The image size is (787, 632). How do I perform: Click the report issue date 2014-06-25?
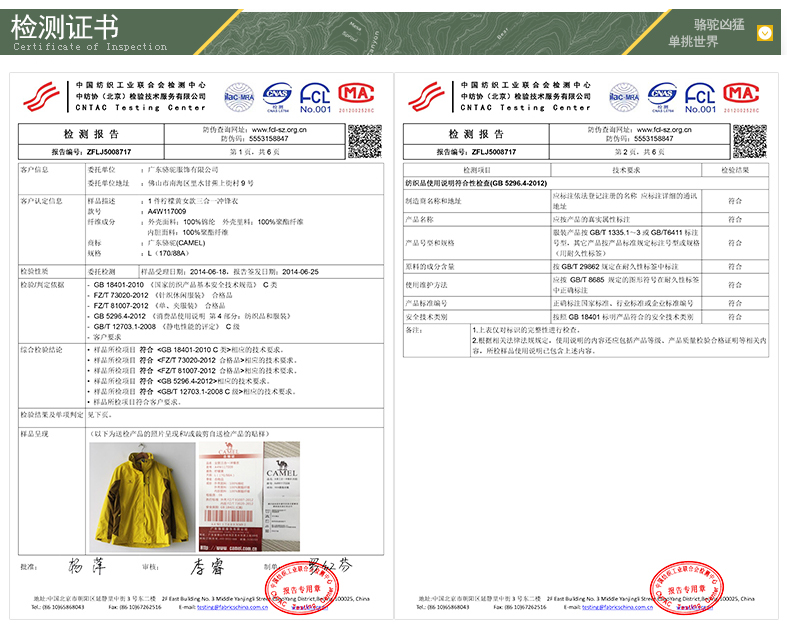point(300,272)
